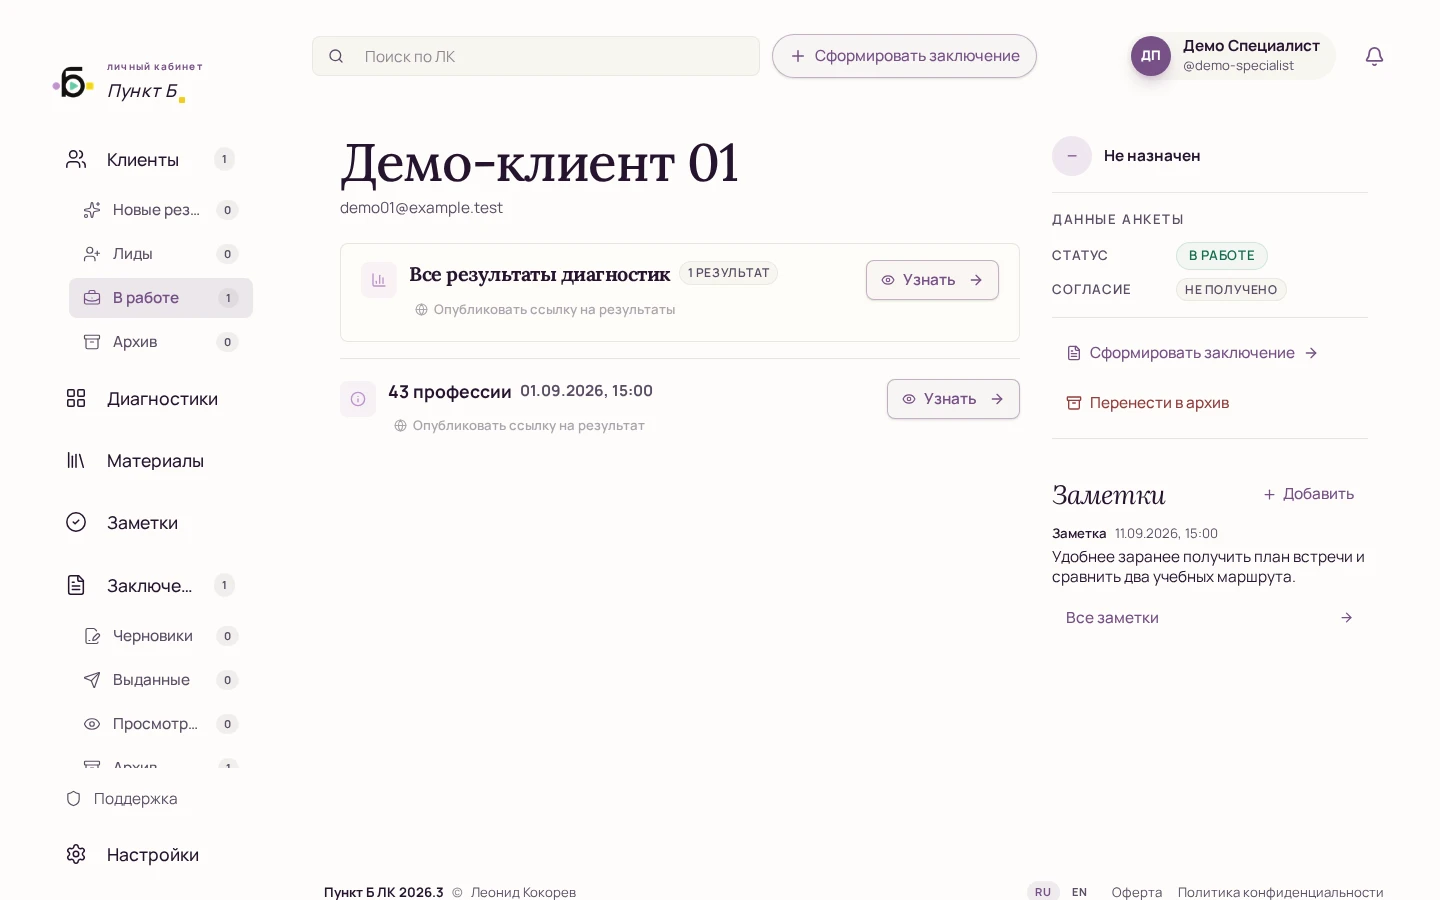Click the НЕ ПОЛУЧЕНО consent badge
Screen dimensions: 1440x900
[1231, 290]
